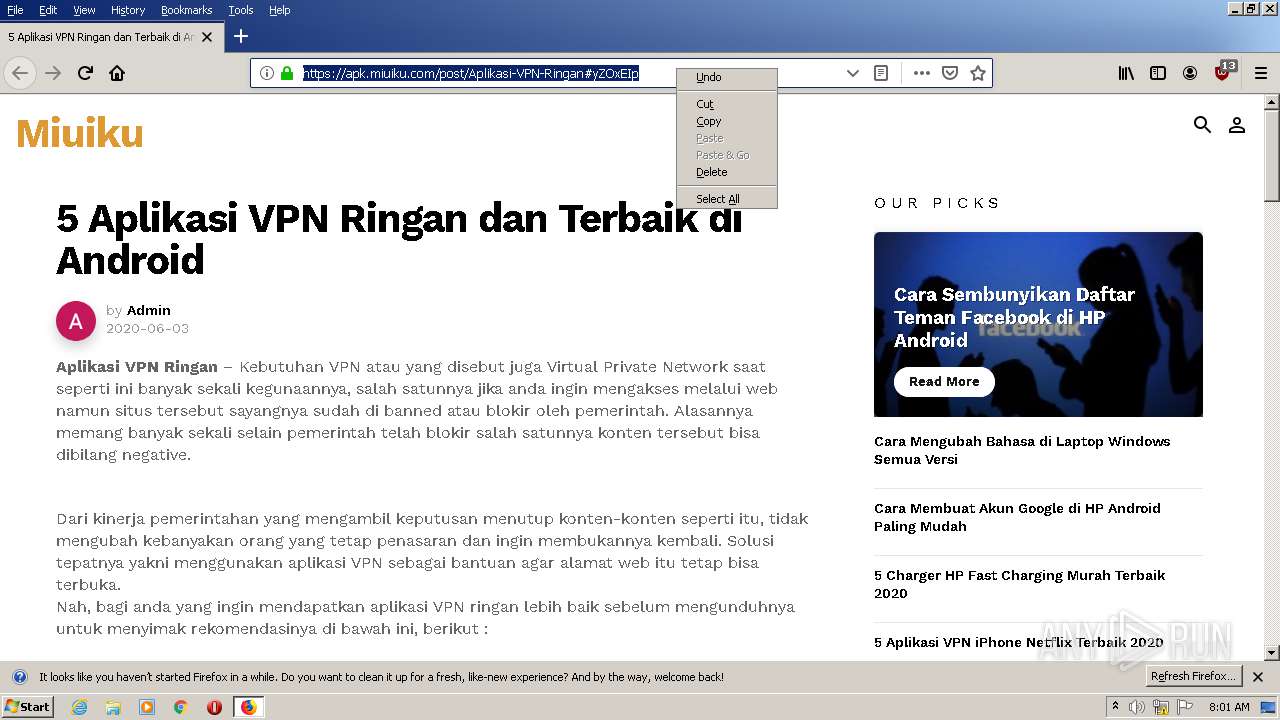Open the Edit menu

coord(48,10)
